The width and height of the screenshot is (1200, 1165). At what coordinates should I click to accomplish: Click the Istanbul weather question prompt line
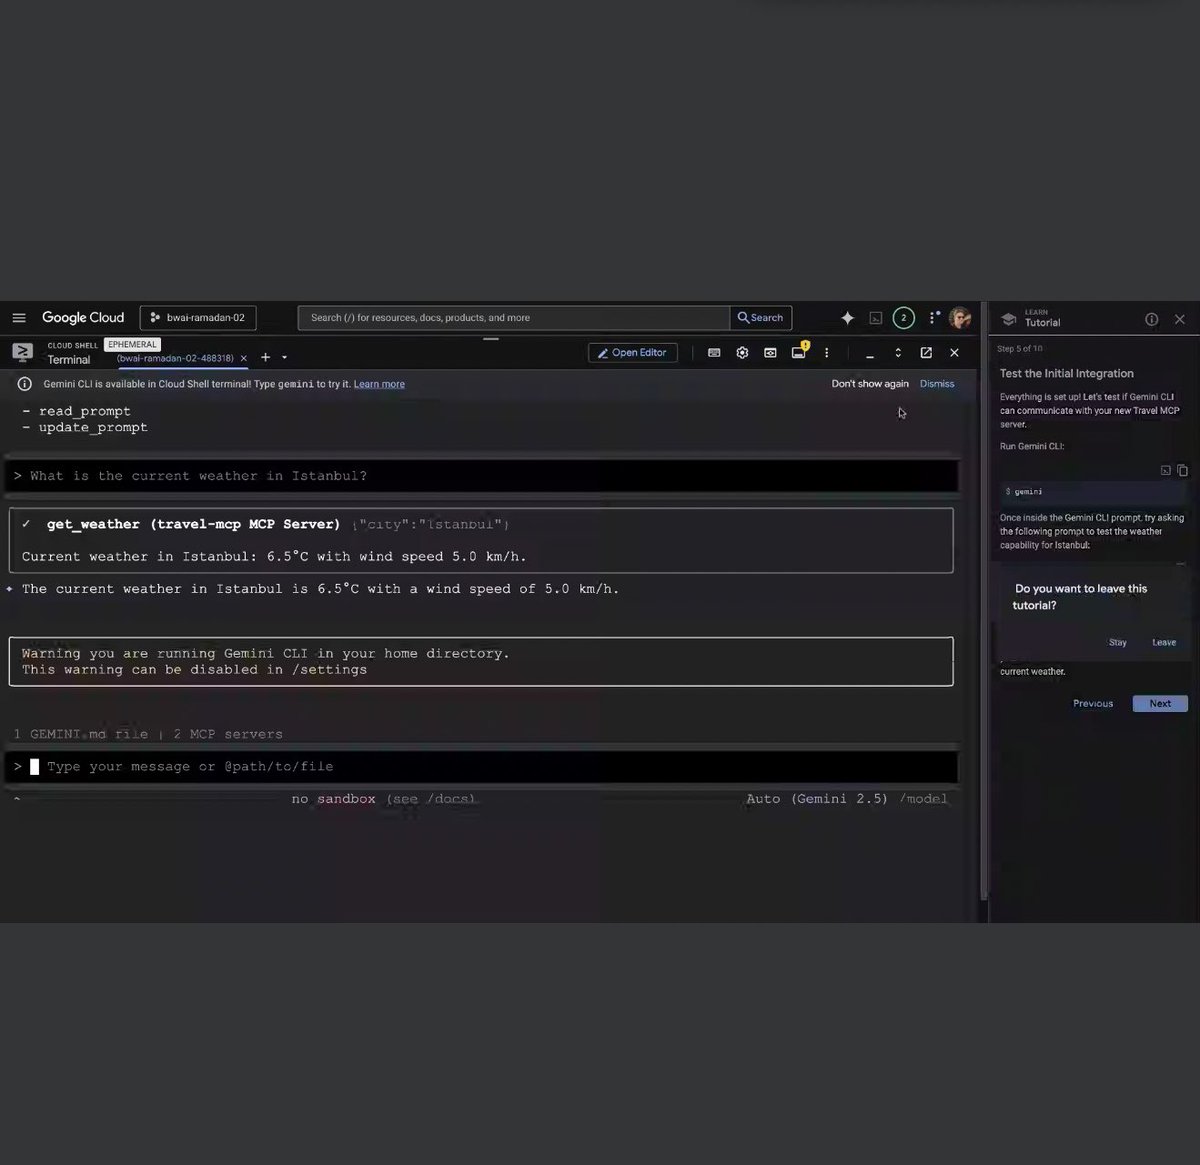coord(484,476)
